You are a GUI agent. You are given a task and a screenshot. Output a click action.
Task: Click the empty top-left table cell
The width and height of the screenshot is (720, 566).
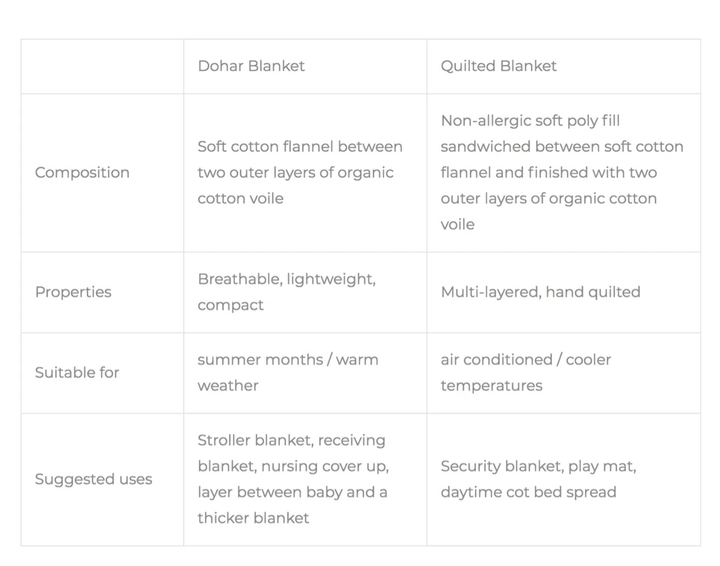point(102,66)
